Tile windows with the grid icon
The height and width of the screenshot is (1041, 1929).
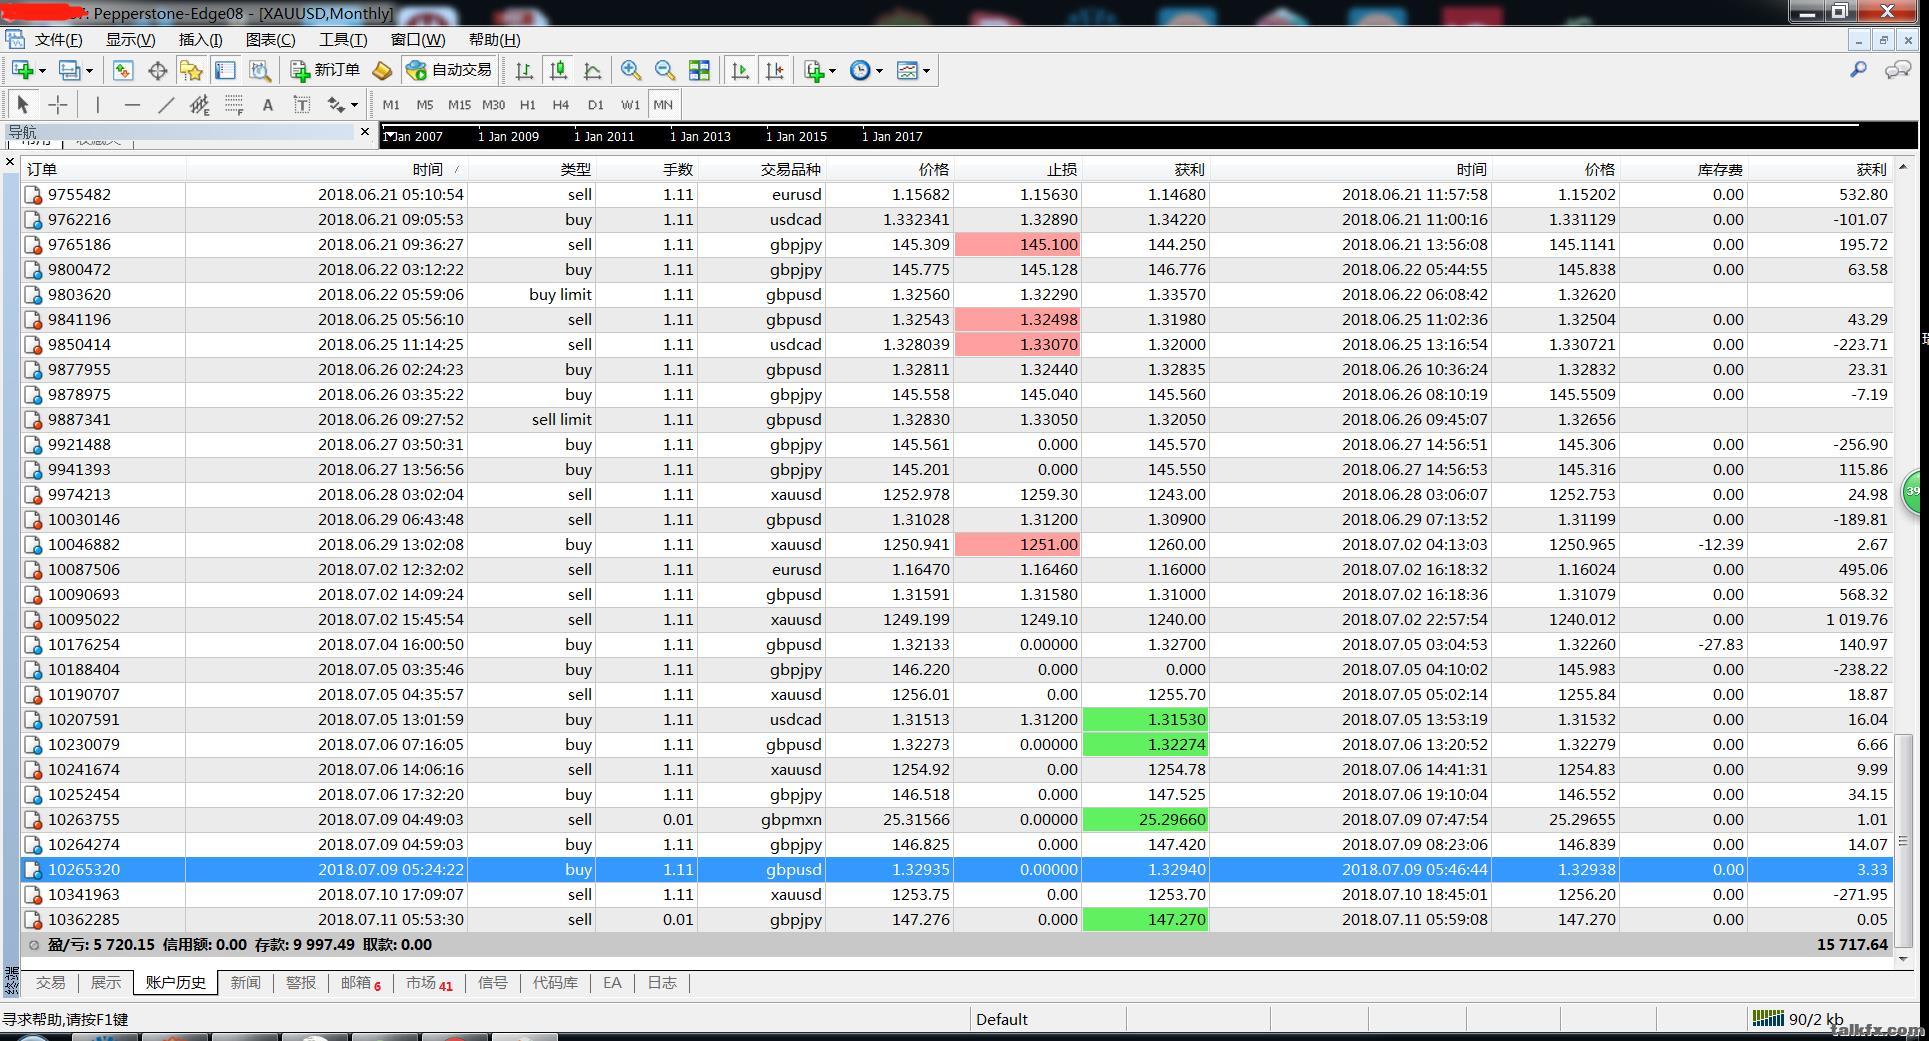pos(699,70)
